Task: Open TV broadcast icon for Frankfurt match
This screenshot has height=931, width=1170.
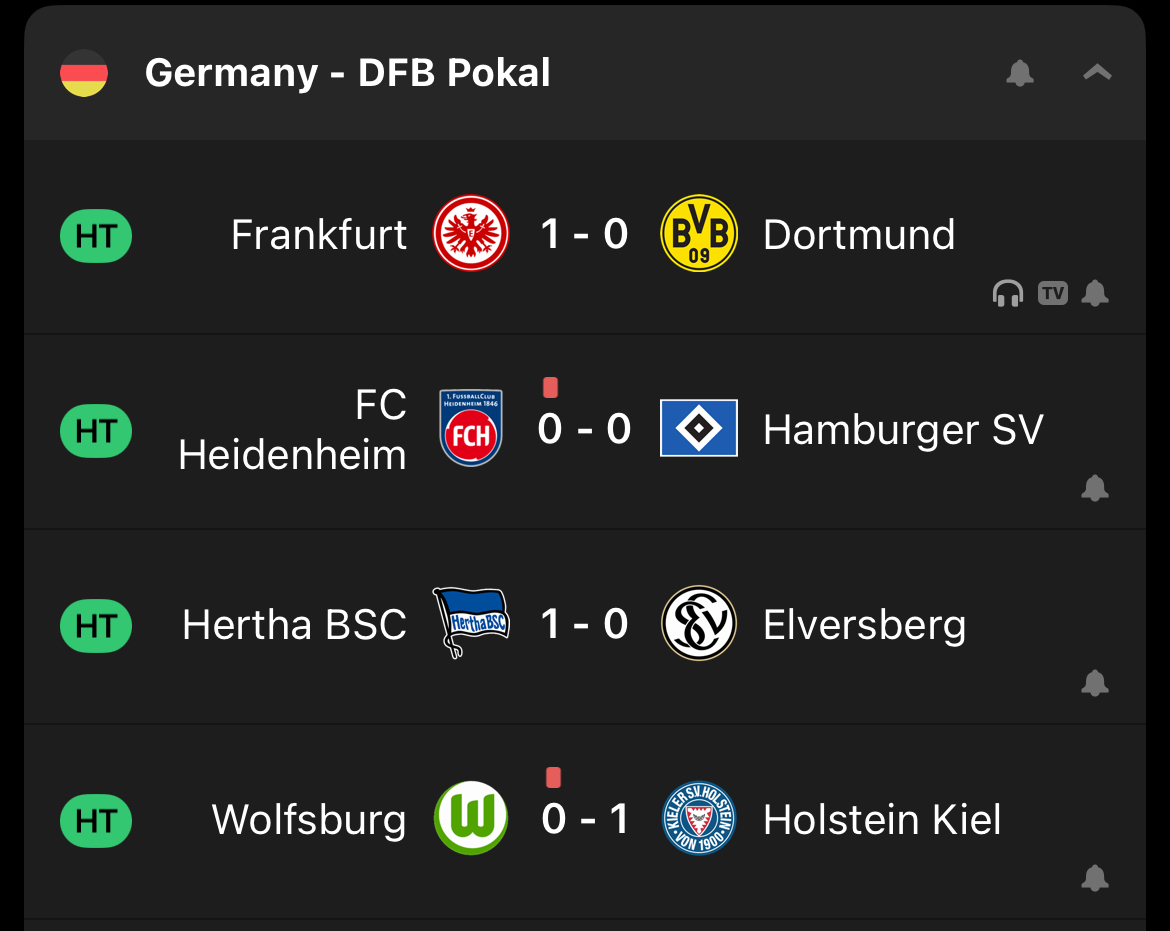Action: tap(1052, 293)
